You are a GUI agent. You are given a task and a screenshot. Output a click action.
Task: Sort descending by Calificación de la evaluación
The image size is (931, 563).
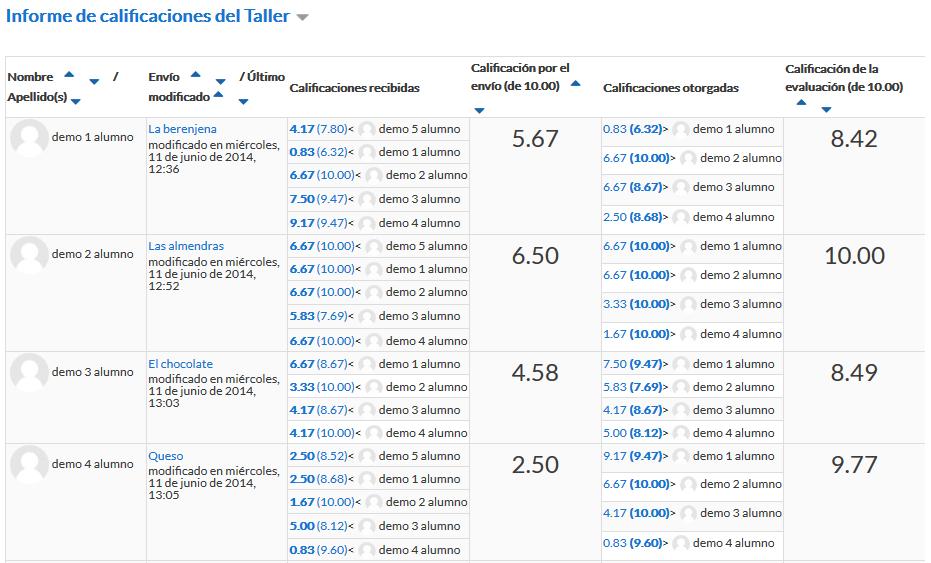tap(826, 109)
